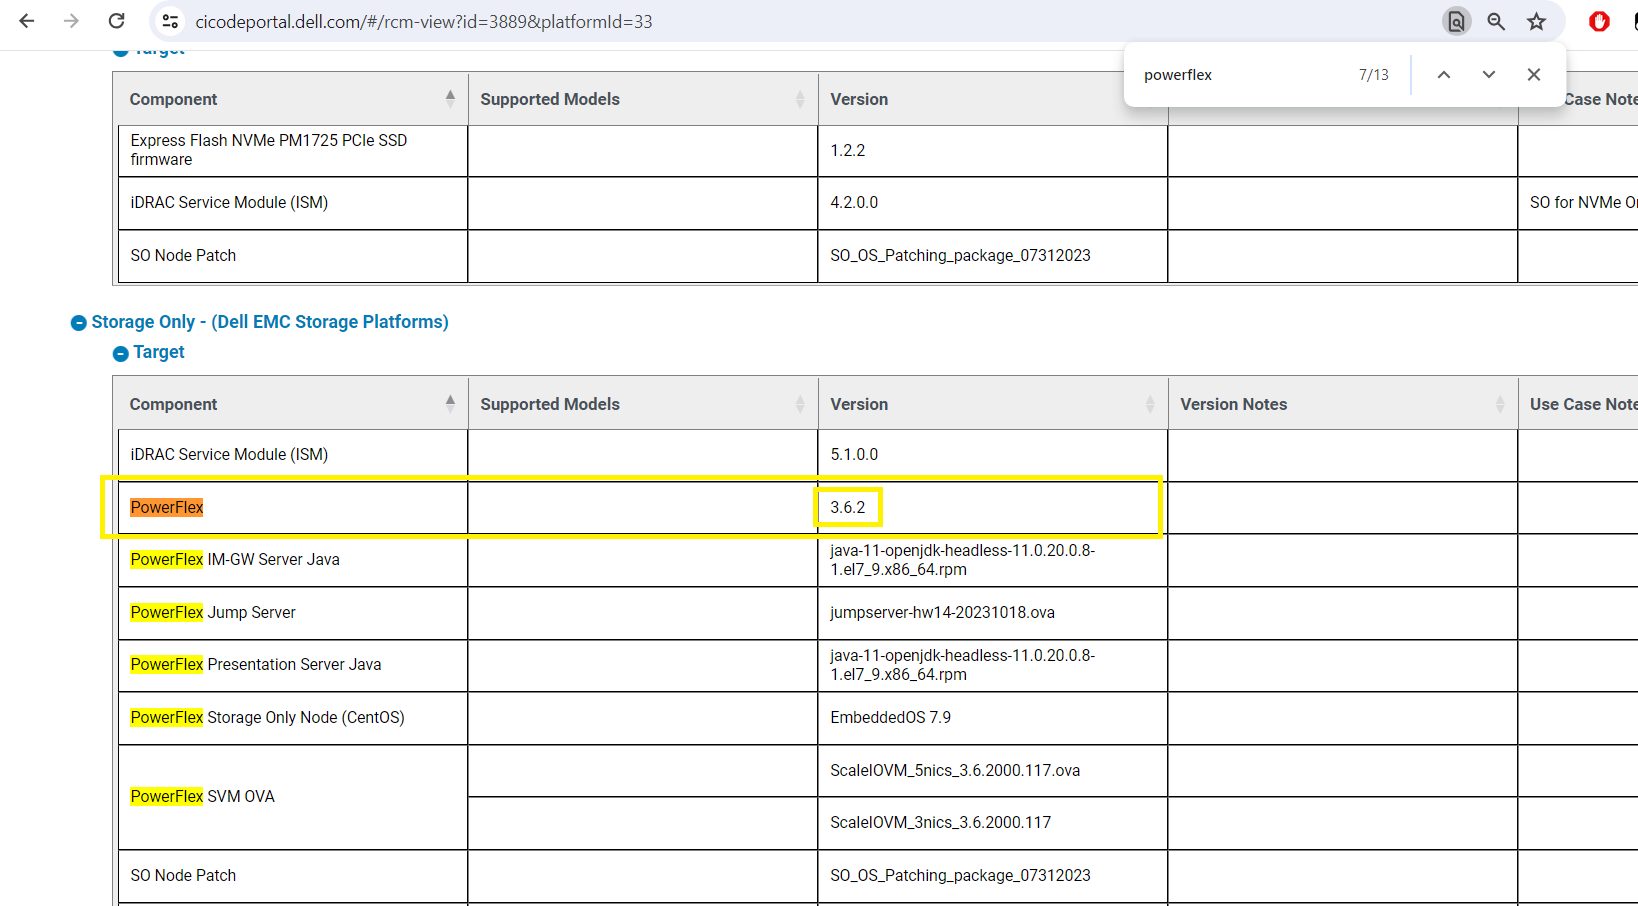Go to next find result
The height and width of the screenshot is (906, 1638).
(1489, 75)
